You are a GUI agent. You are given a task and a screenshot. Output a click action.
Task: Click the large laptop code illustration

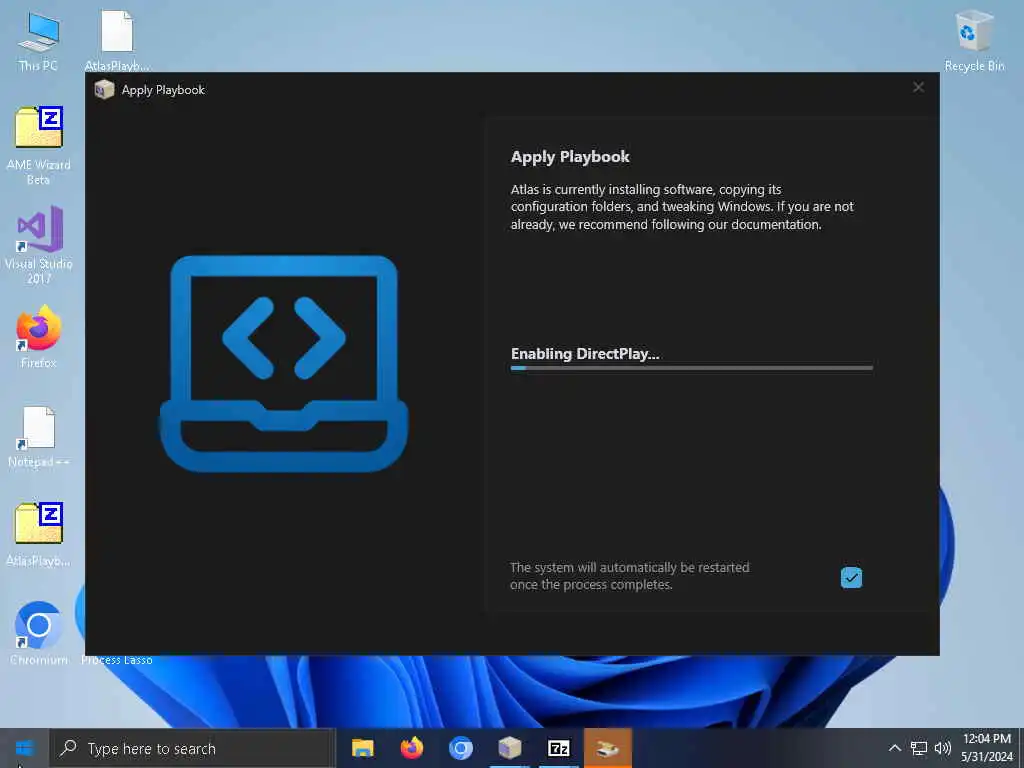click(284, 363)
